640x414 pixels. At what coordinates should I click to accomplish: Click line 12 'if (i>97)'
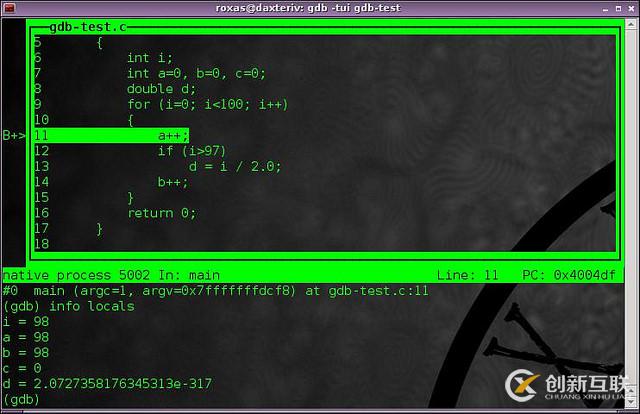(192, 151)
